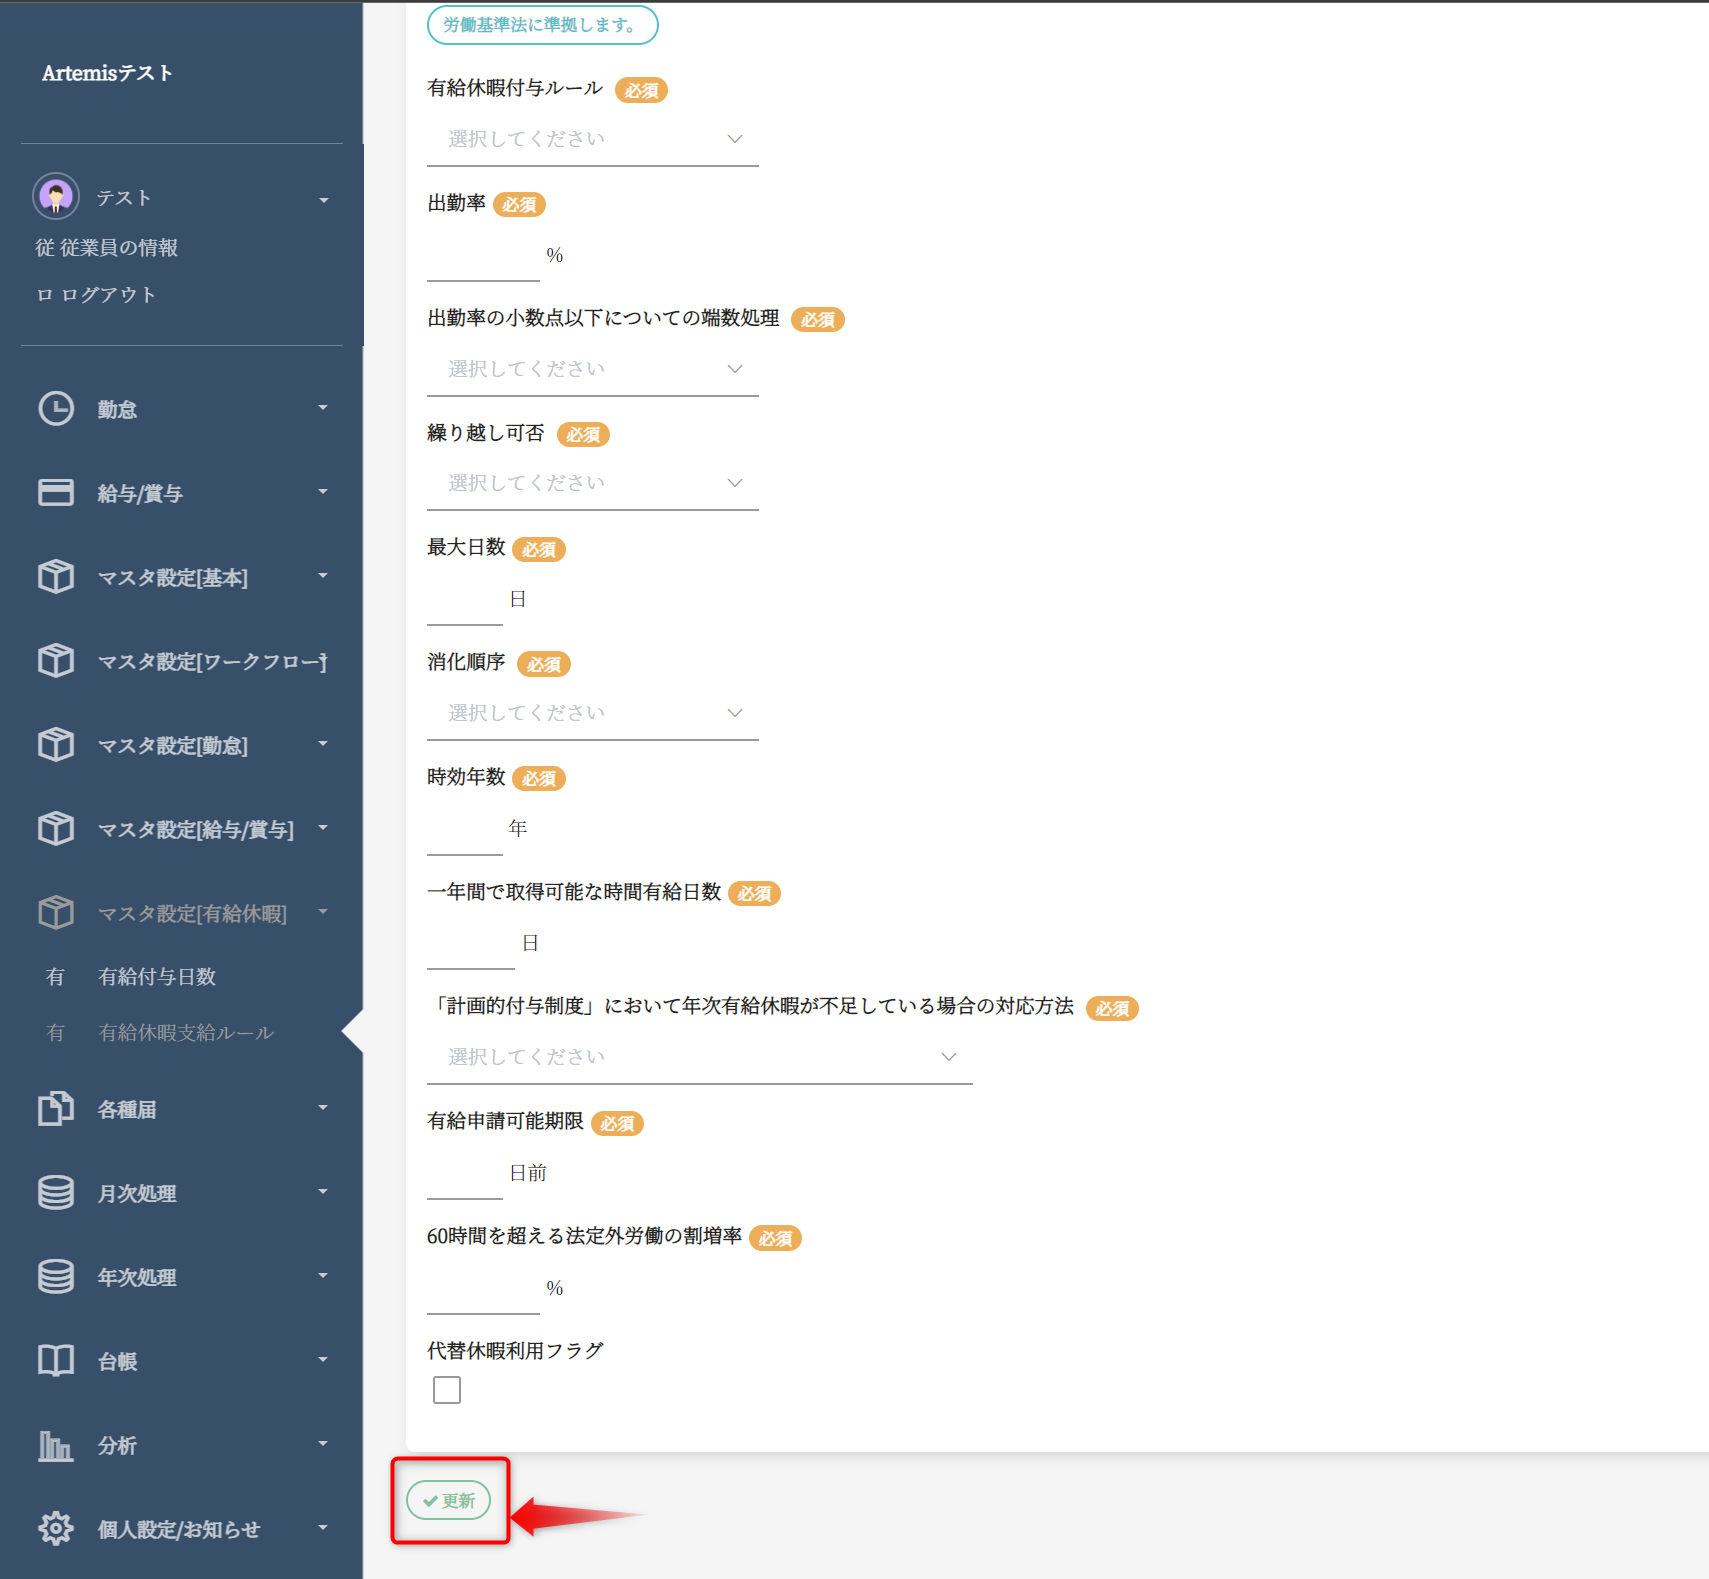Image resolution: width=1709 pixels, height=1579 pixels.
Task: Click the bar chart icon beside 分析
Action: [56, 1445]
